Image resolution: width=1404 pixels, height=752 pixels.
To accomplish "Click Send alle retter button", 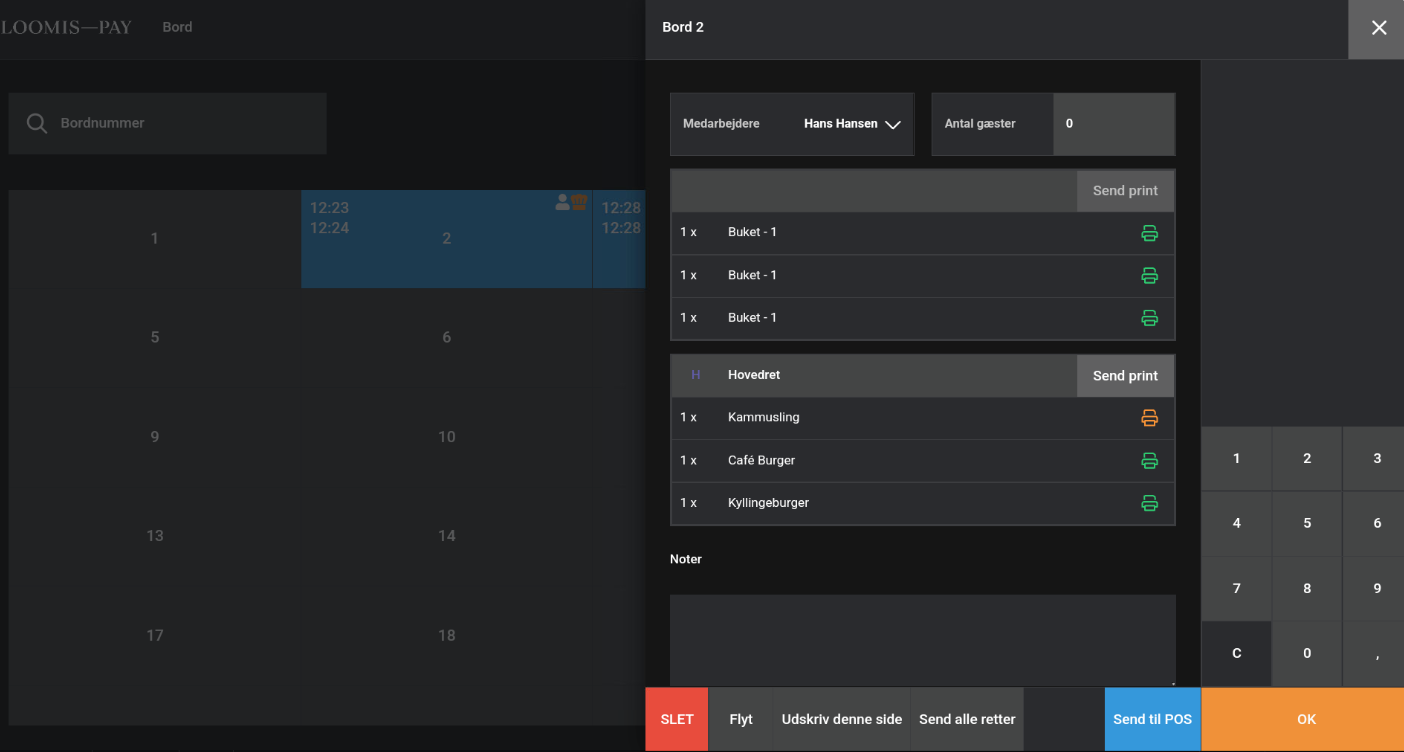I will (967, 719).
